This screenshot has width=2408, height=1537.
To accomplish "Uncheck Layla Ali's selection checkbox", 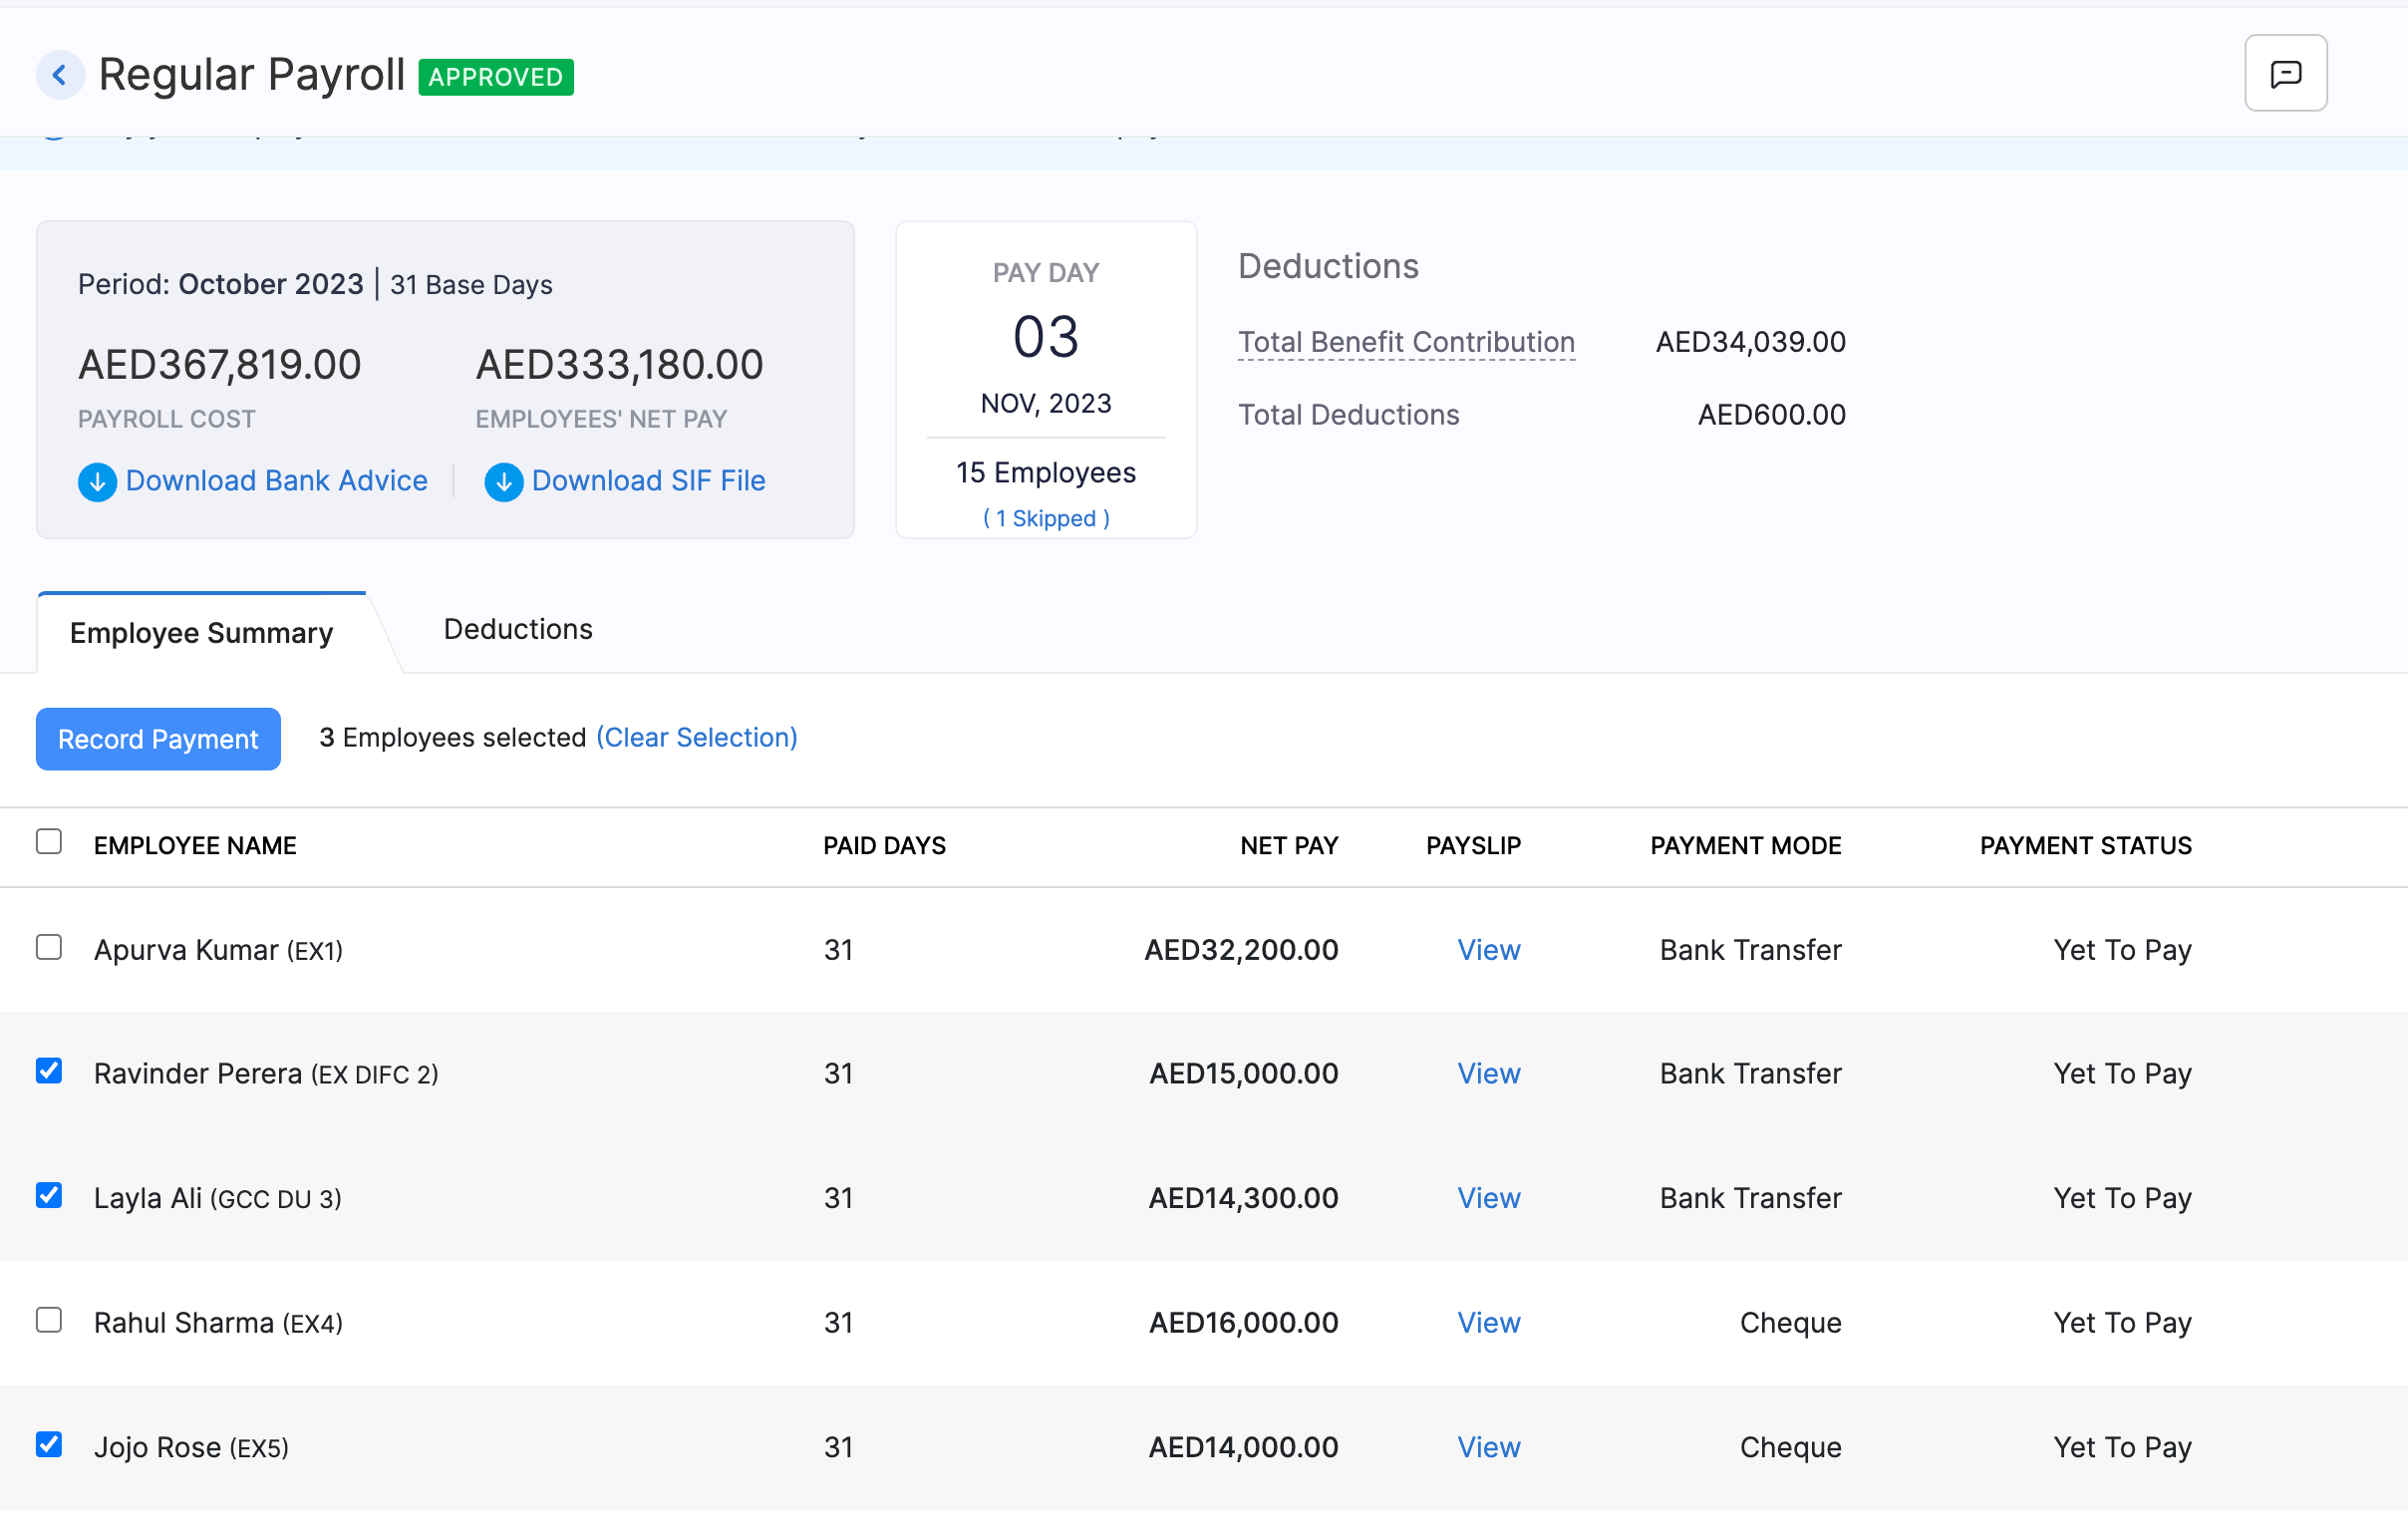I will coord(49,1196).
